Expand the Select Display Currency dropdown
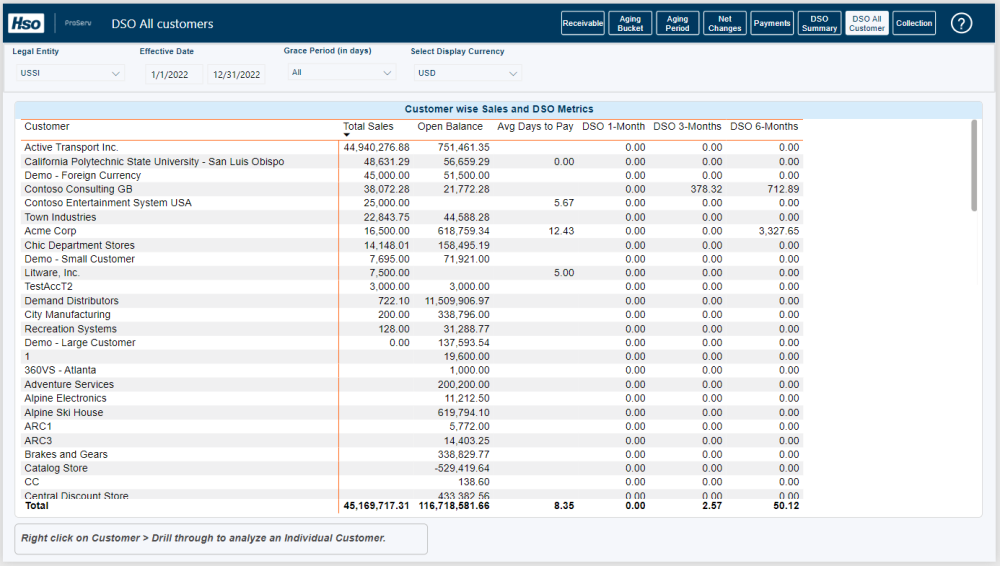The height and width of the screenshot is (566, 1000). [x=466, y=73]
